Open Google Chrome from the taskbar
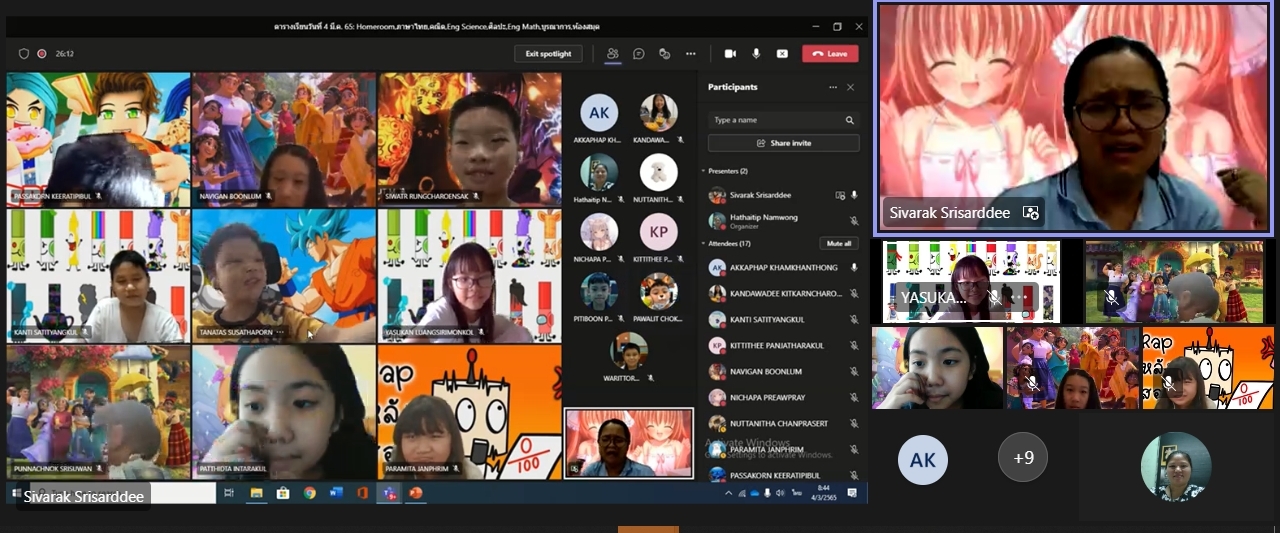Image resolution: width=1280 pixels, height=533 pixels. click(309, 493)
